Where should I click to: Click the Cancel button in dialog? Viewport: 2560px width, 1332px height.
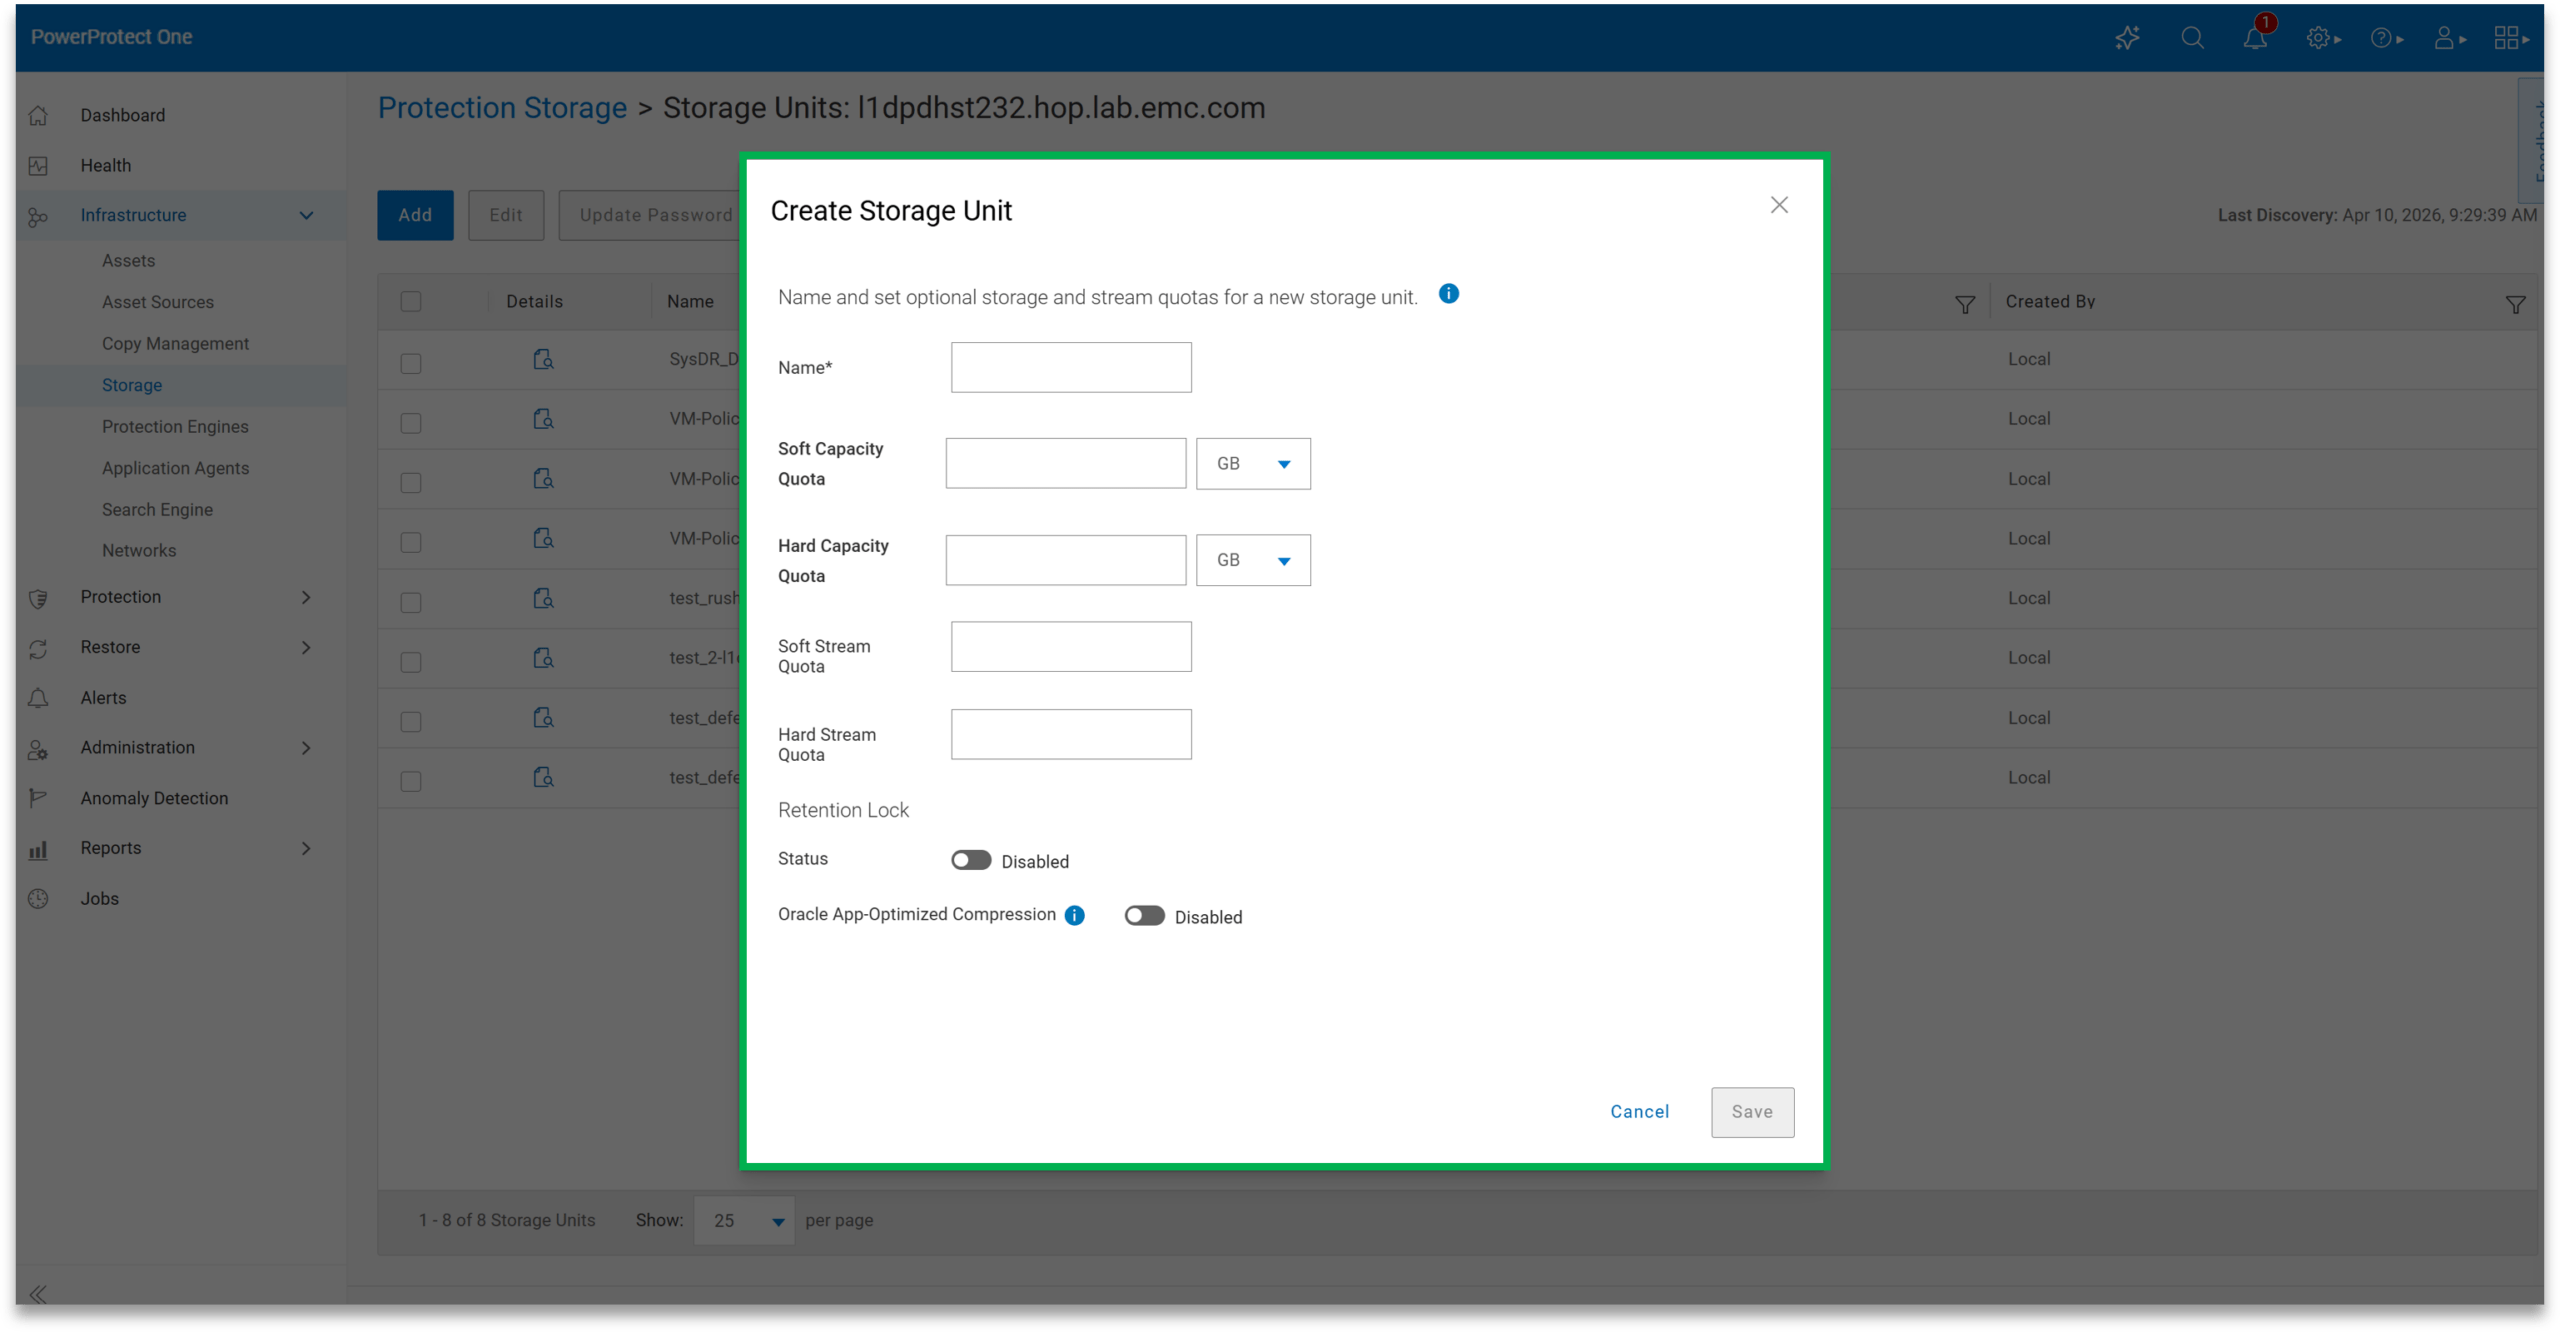[1639, 1111]
